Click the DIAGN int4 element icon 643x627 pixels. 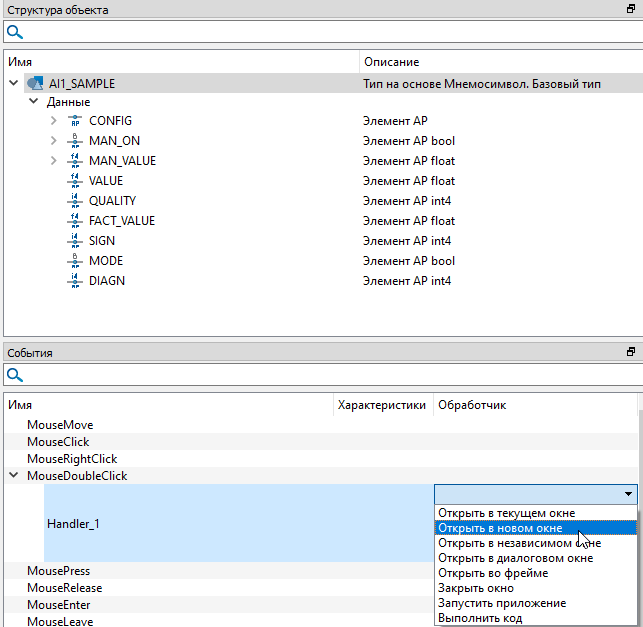(x=74, y=281)
